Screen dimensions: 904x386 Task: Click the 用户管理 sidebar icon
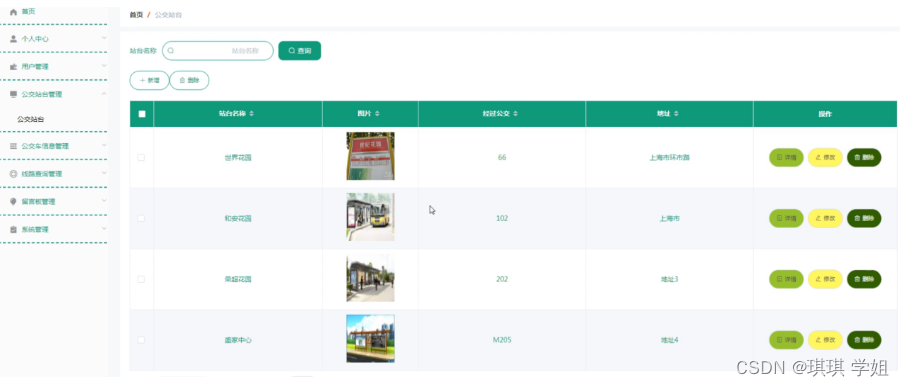(x=14, y=67)
